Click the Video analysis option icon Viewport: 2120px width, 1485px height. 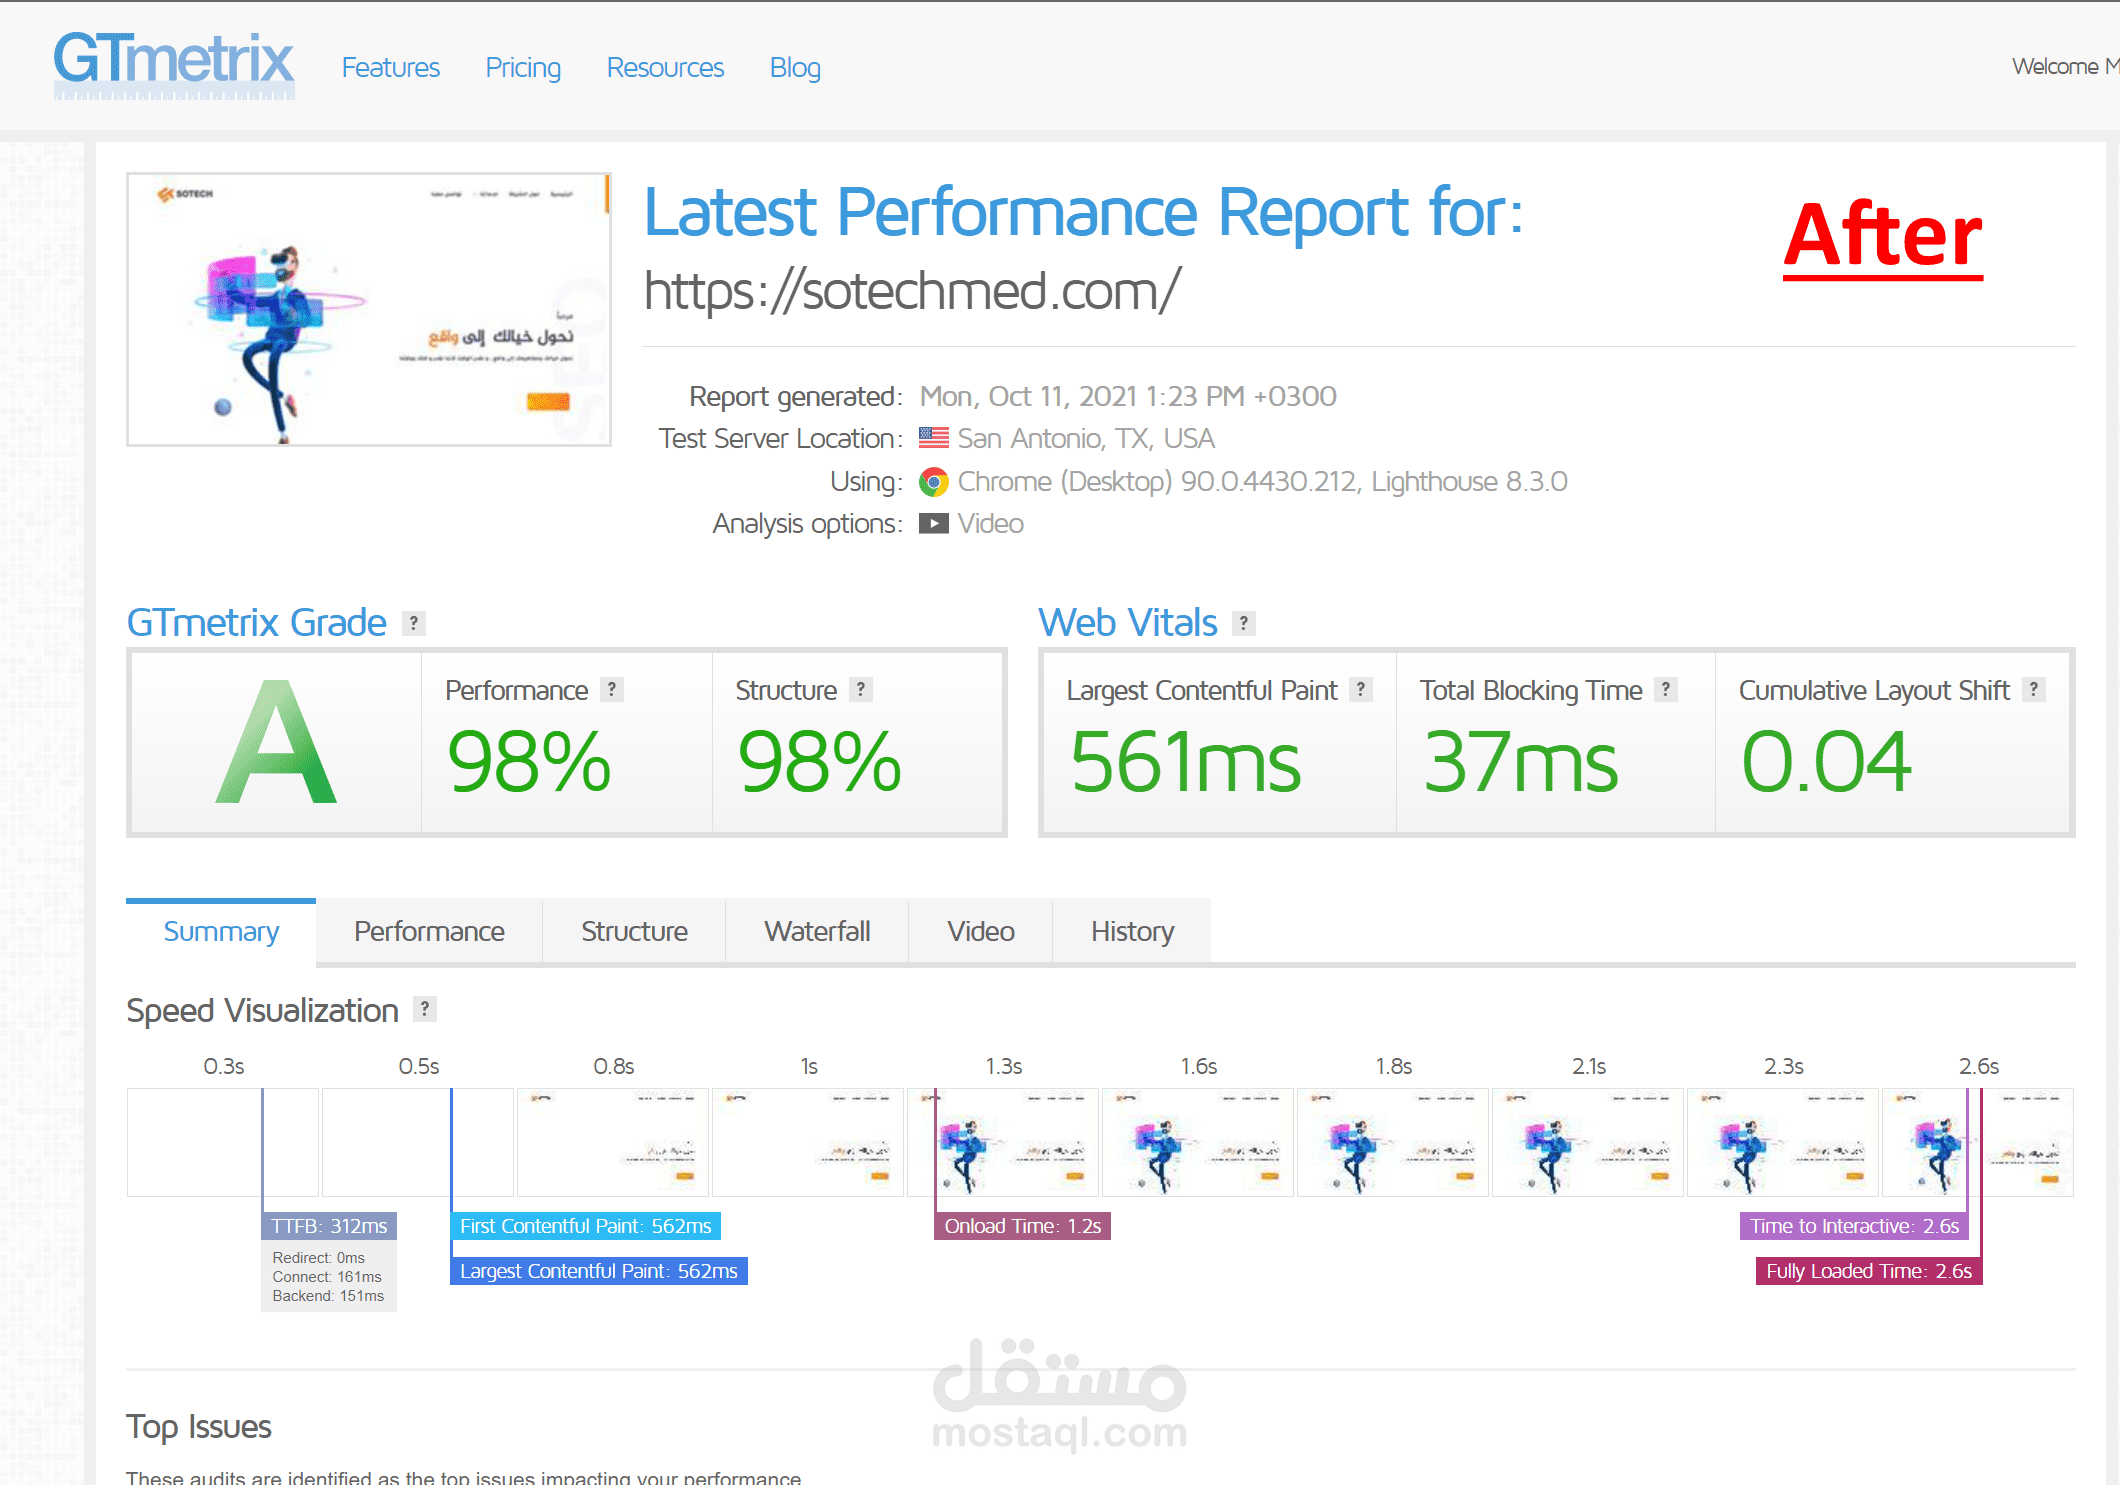click(934, 524)
